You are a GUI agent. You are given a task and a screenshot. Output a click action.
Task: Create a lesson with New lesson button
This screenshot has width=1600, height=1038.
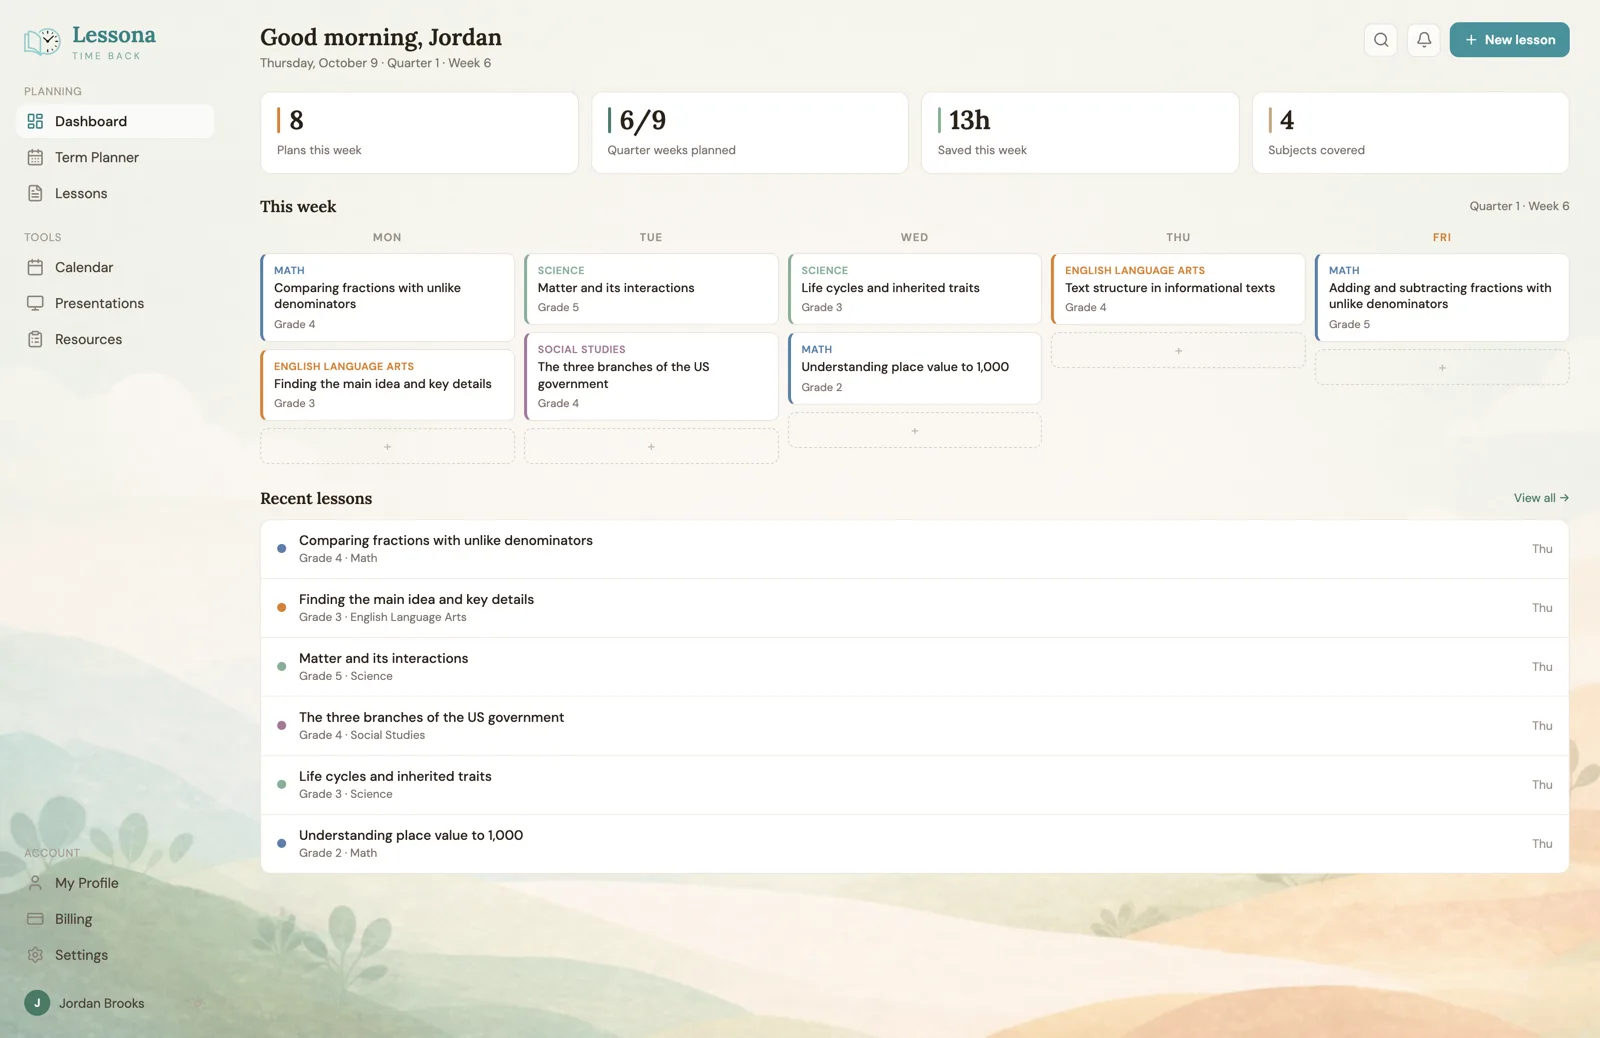[1509, 40]
